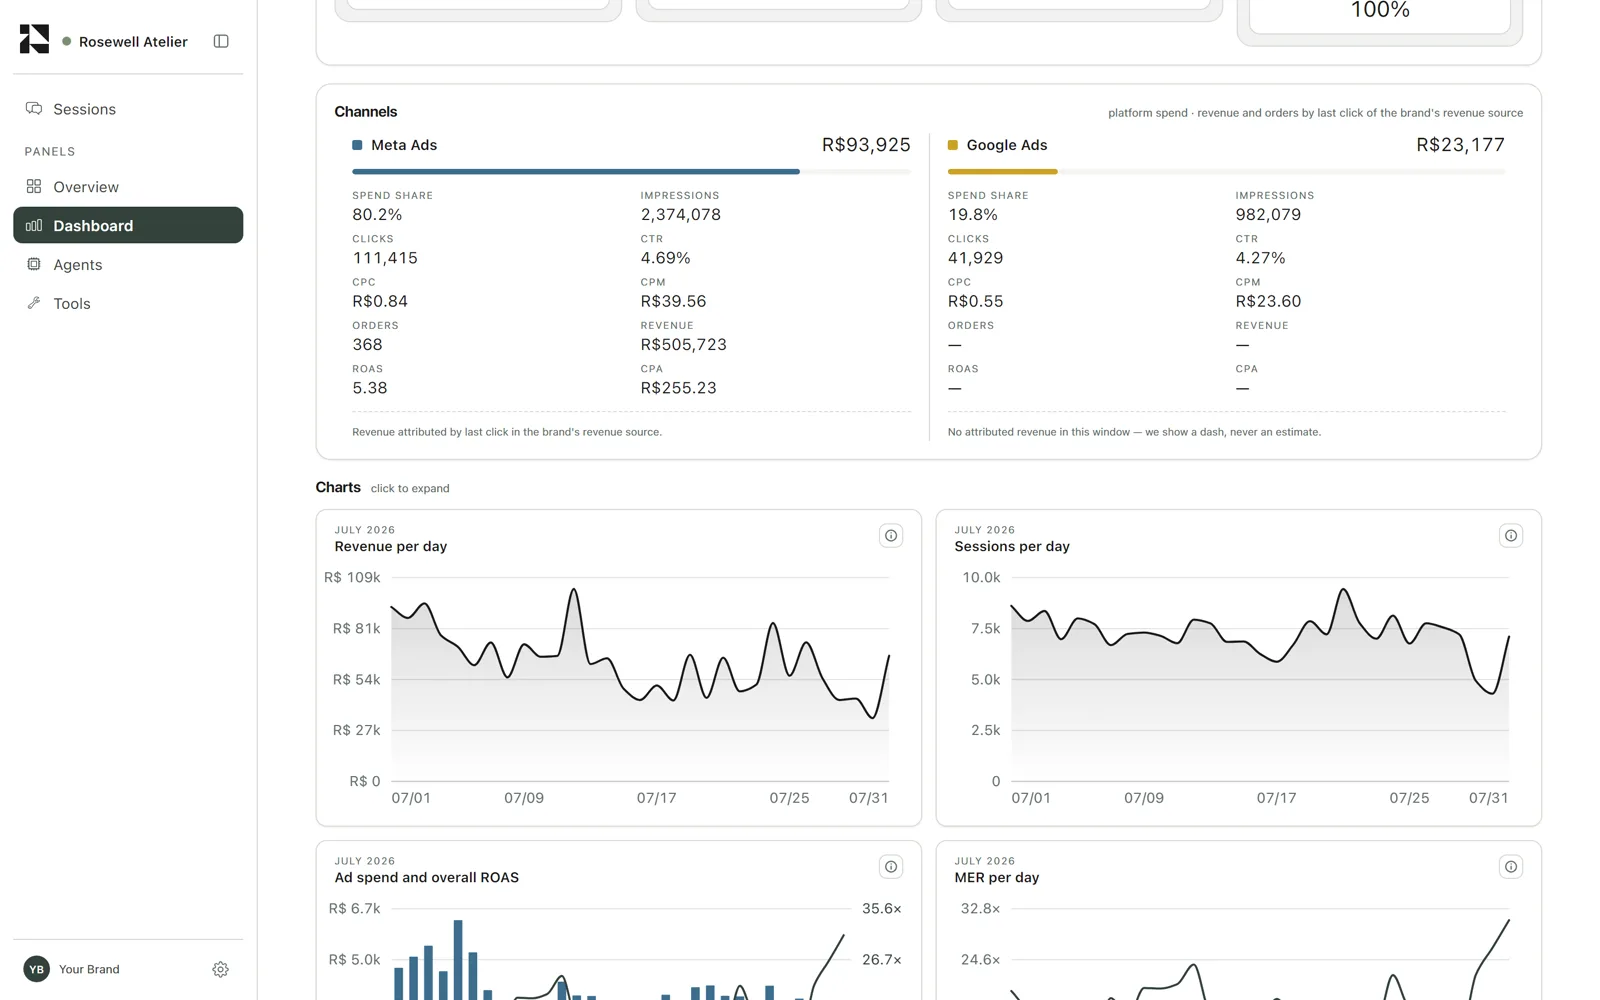Screen dimensions: 1600x1000
Task: Click the YB brand avatar
Action: click(37, 969)
